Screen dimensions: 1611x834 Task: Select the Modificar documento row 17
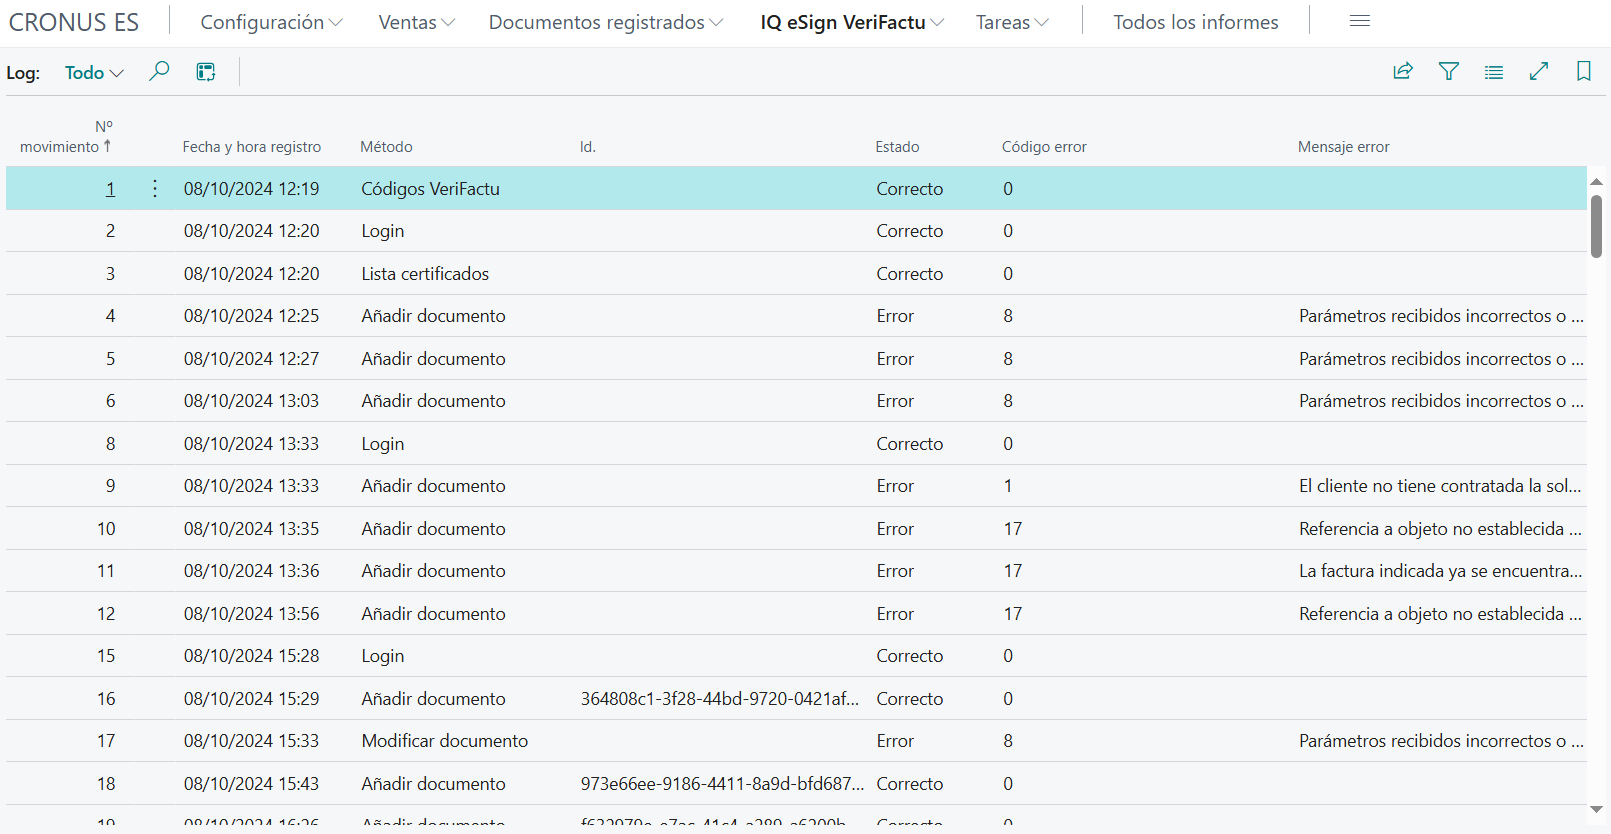tap(444, 741)
